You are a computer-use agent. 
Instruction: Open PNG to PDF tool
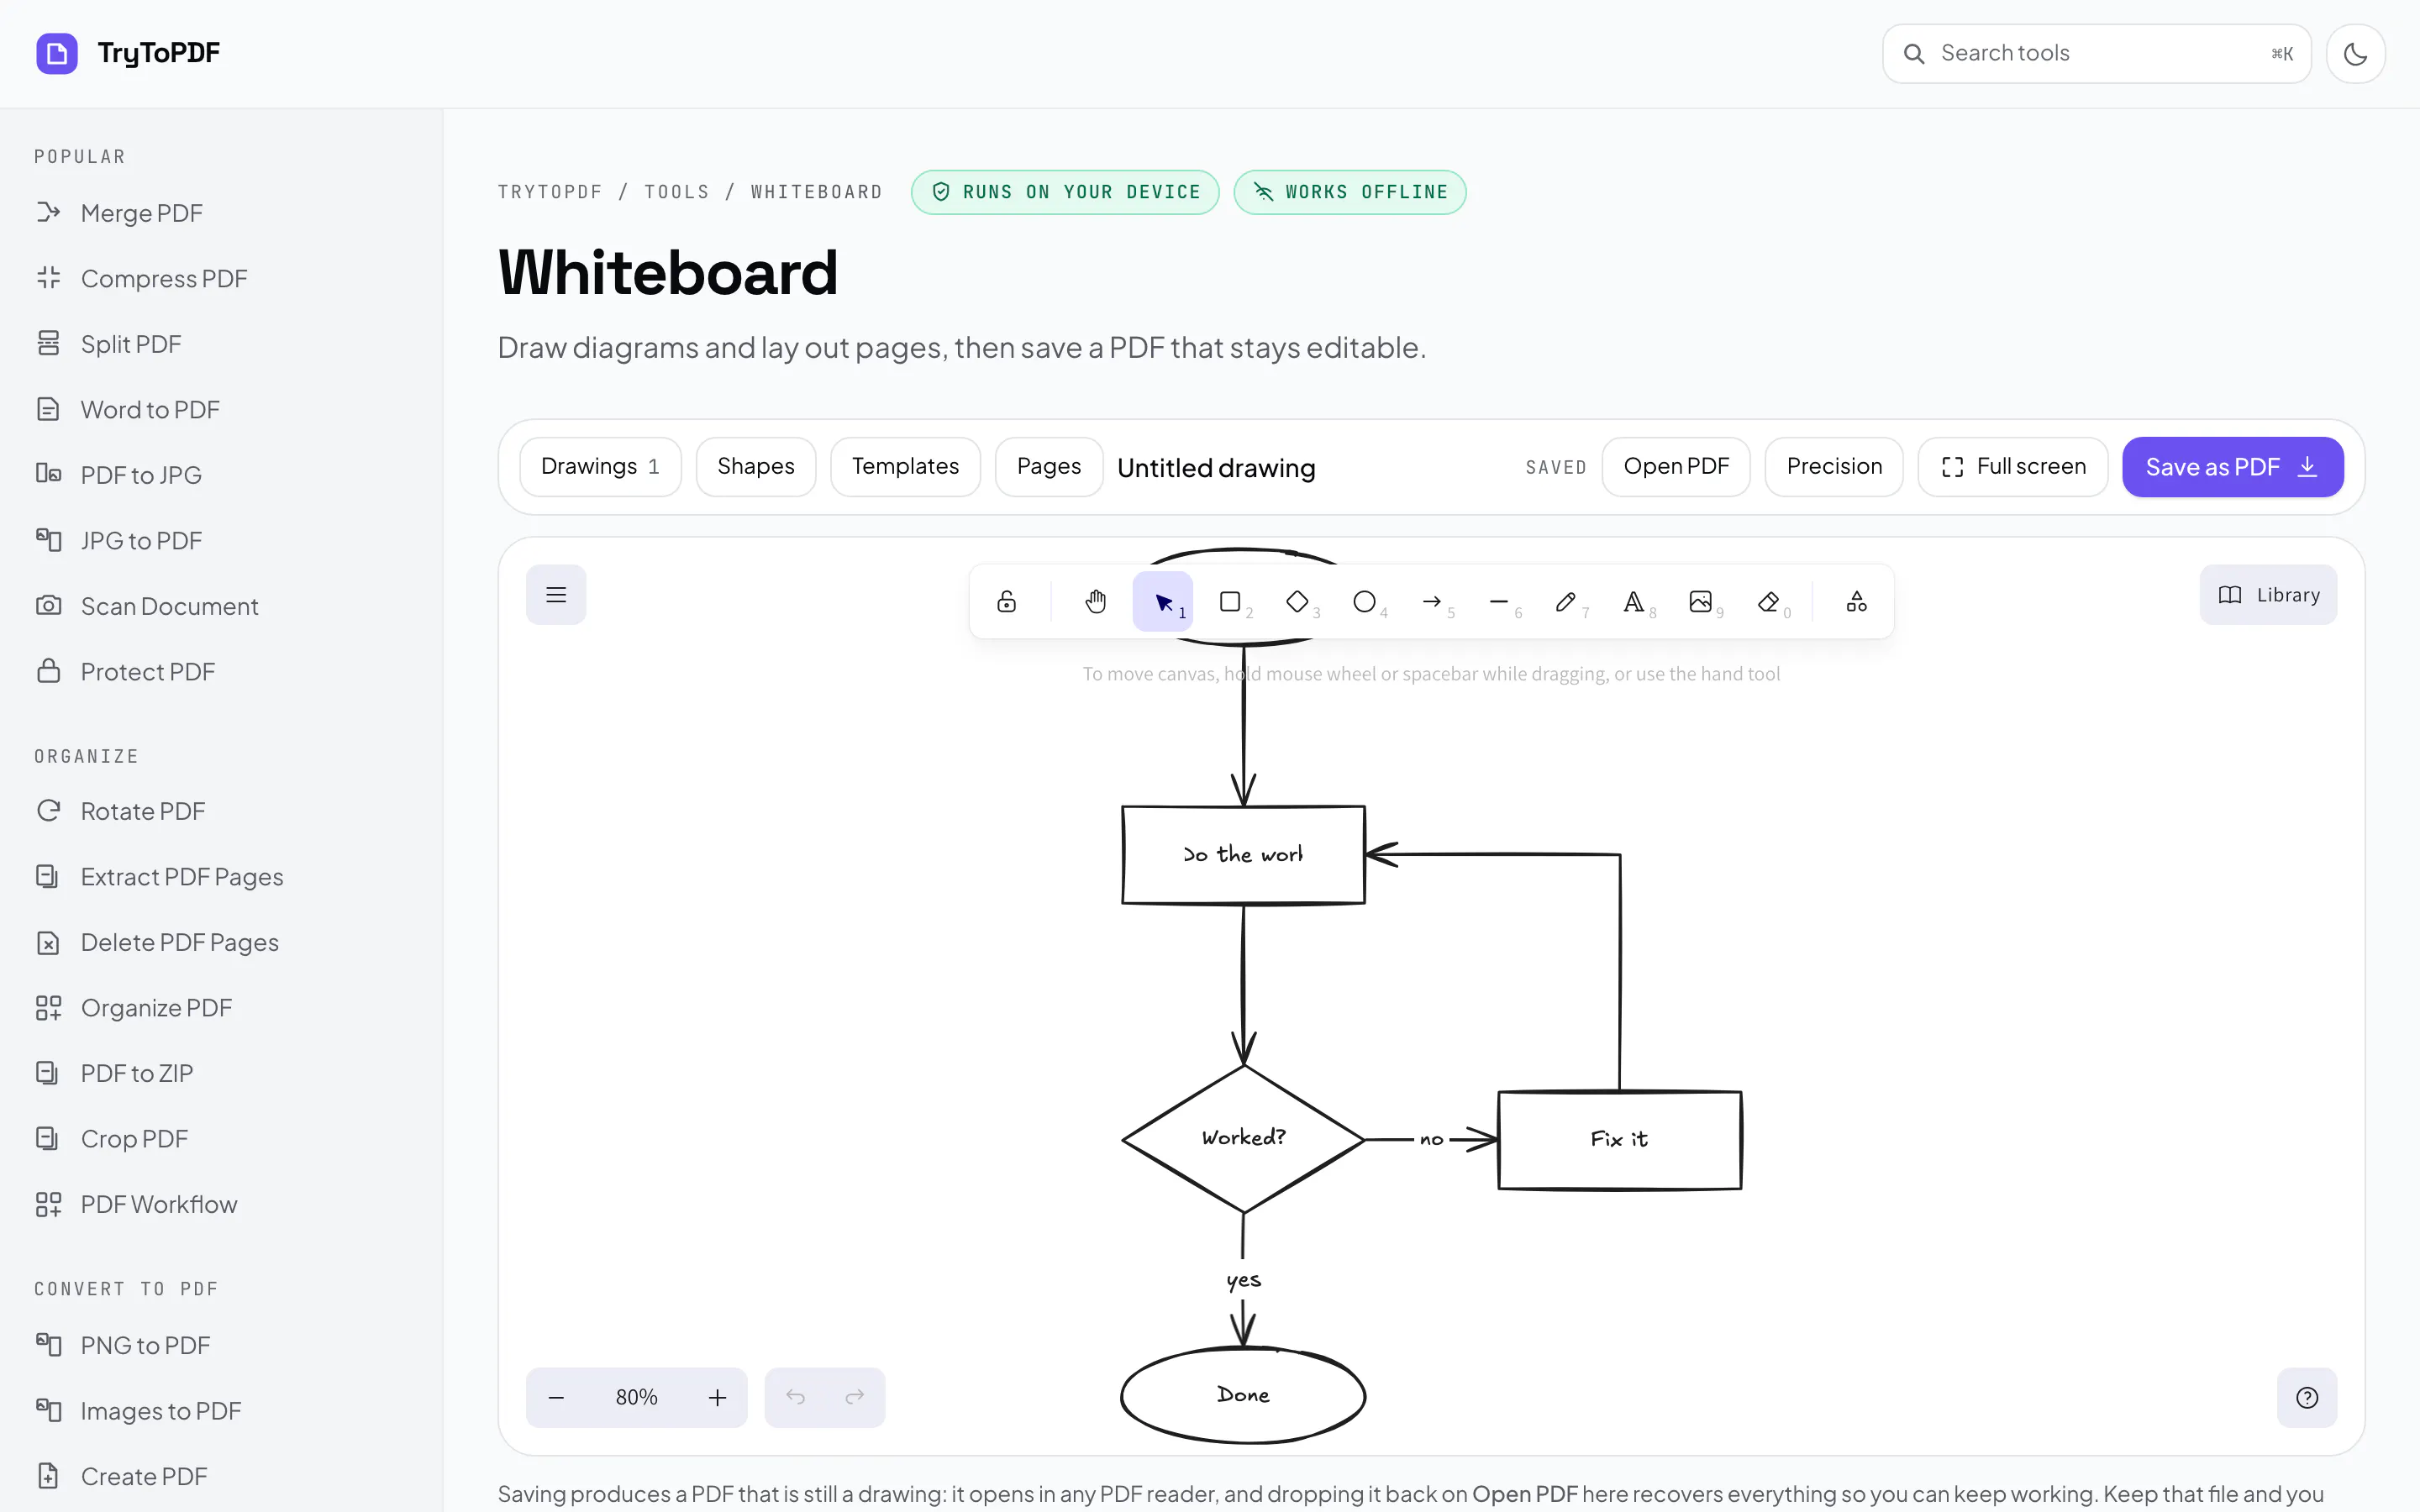tap(220, 1345)
